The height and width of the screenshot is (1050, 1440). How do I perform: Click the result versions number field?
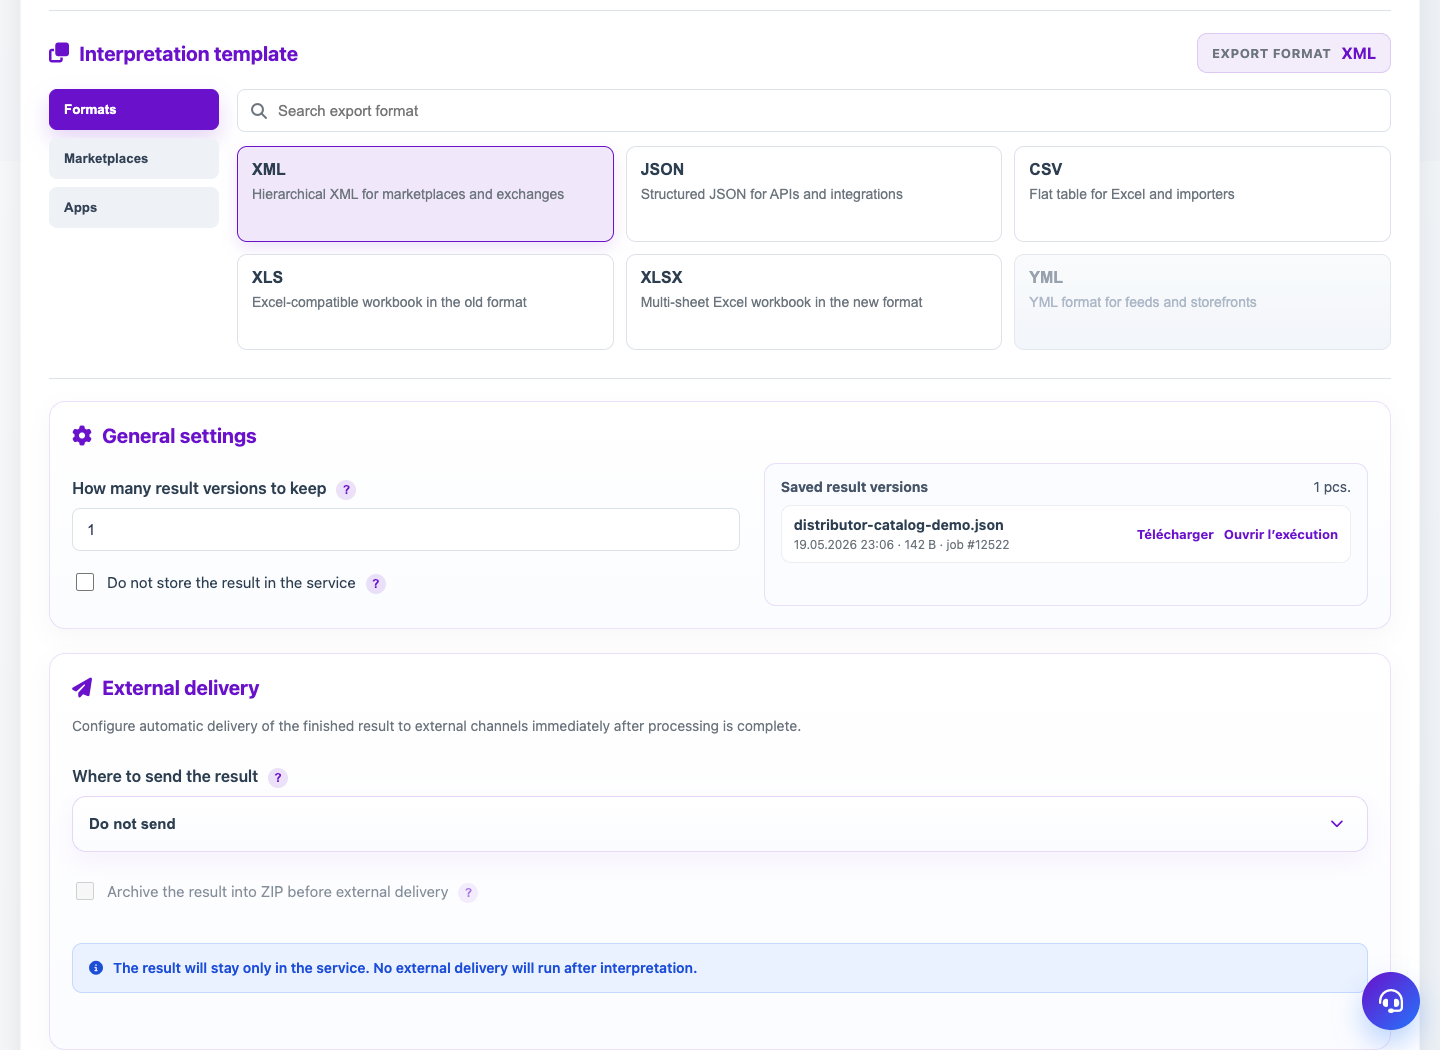[406, 529]
